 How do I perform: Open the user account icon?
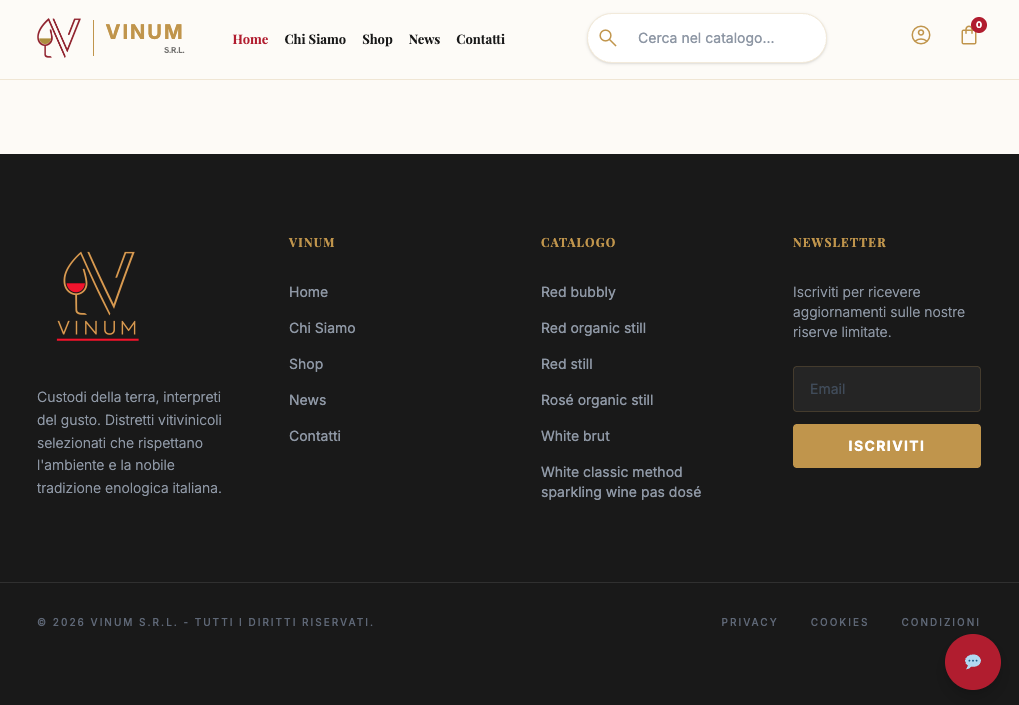[921, 35]
